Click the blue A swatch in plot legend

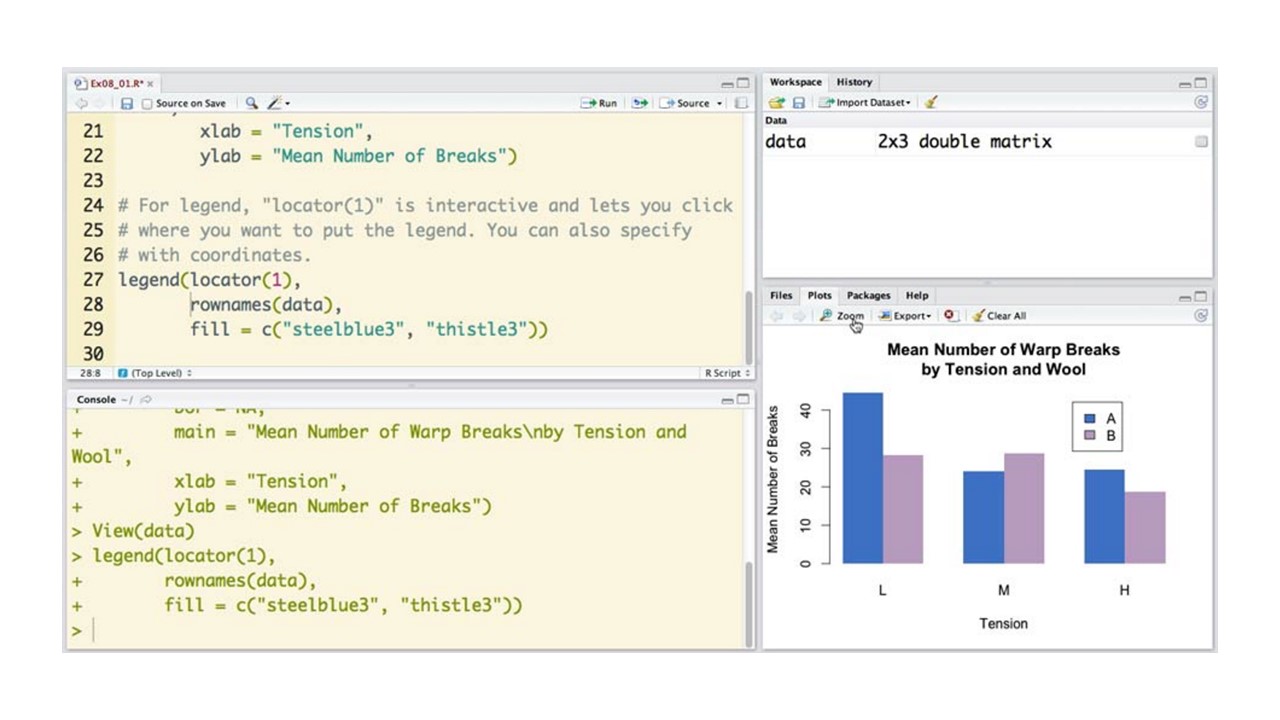point(1091,419)
